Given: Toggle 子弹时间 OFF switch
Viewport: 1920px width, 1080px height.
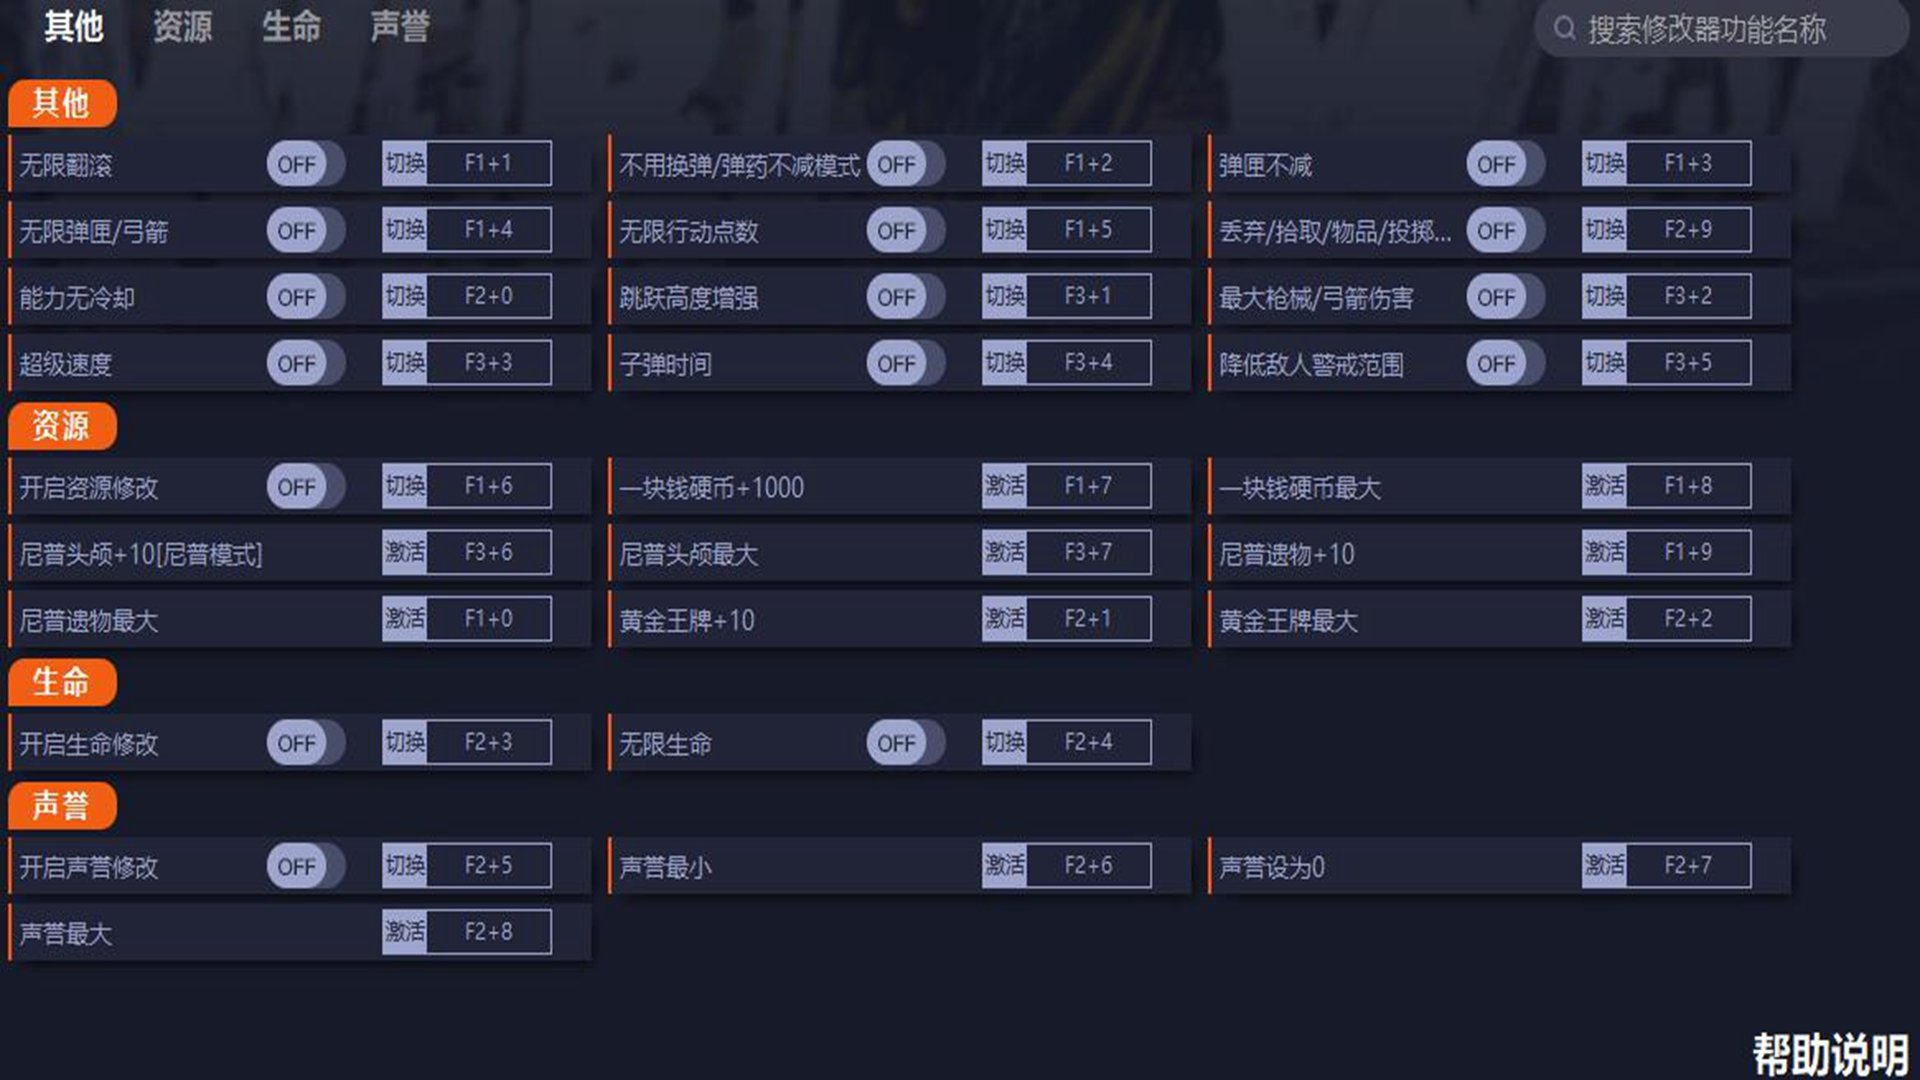Looking at the screenshot, I should tap(905, 363).
